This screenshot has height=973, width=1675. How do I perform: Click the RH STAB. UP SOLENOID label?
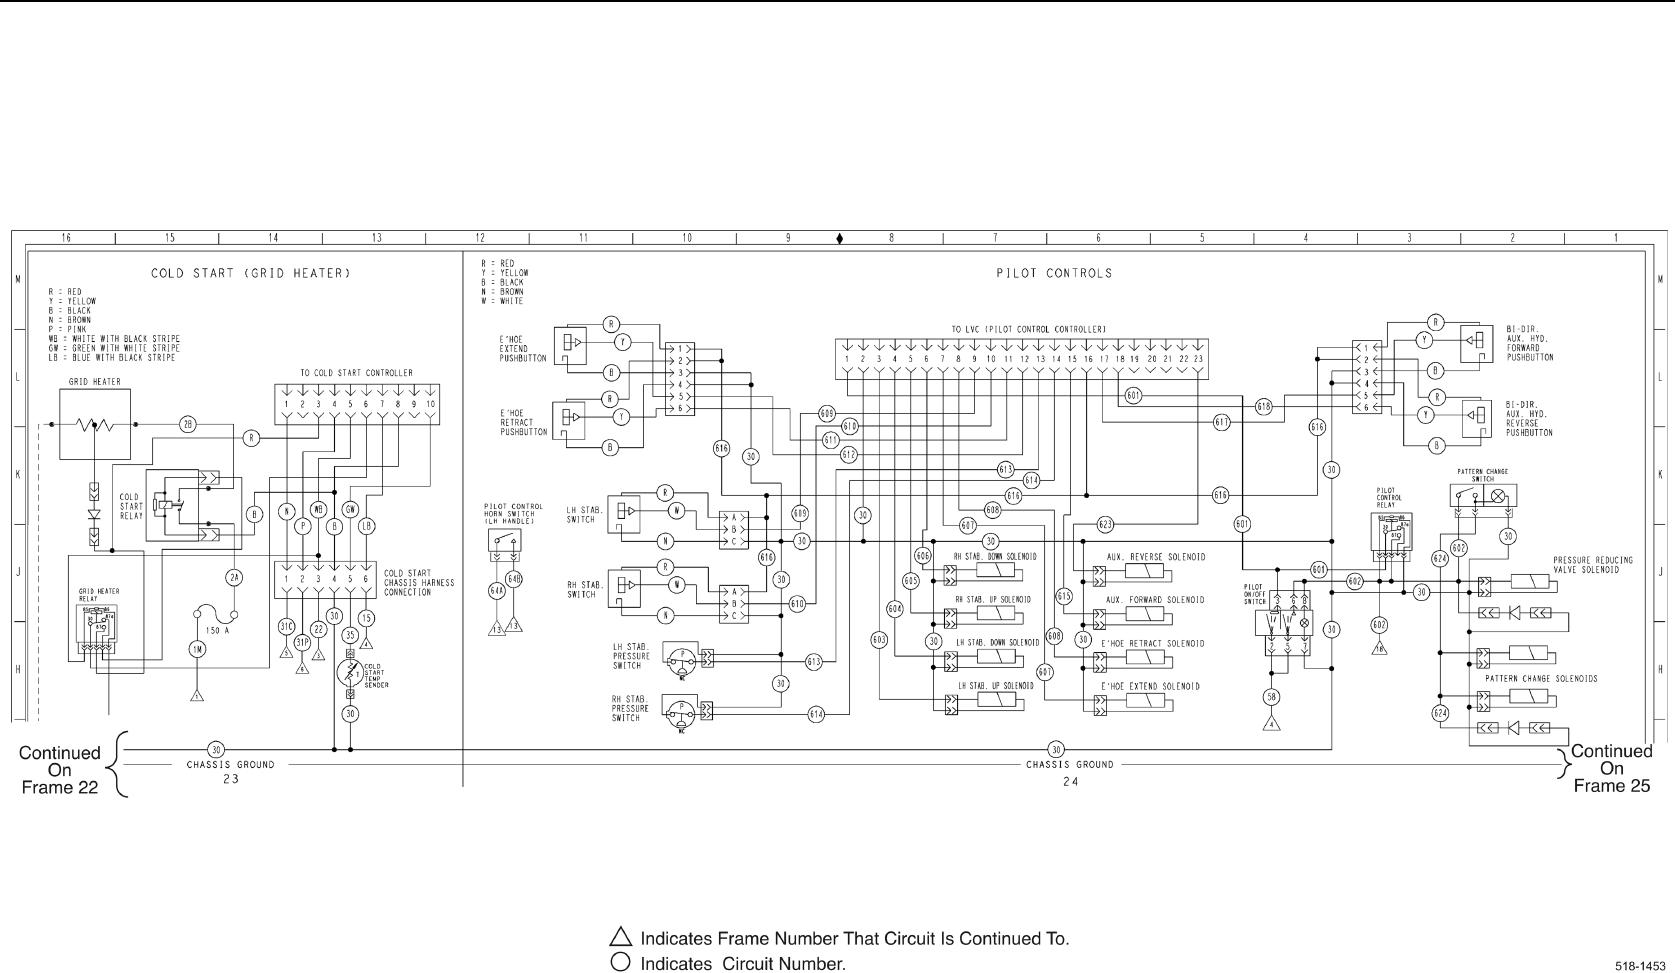992,599
